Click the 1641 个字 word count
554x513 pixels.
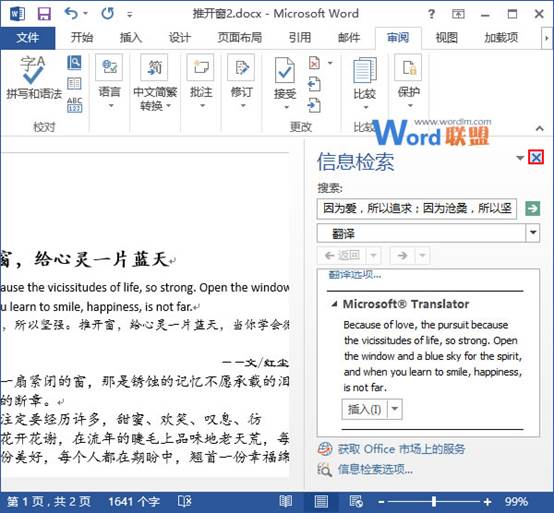coord(134,502)
